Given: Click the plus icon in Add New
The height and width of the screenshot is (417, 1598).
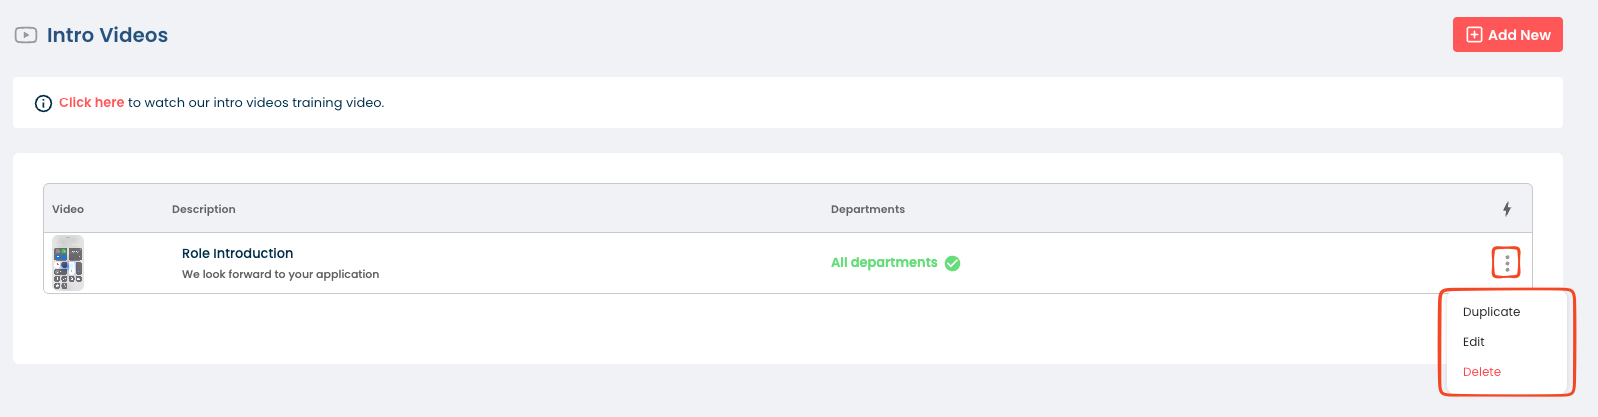Looking at the screenshot, I should 1474,35.
